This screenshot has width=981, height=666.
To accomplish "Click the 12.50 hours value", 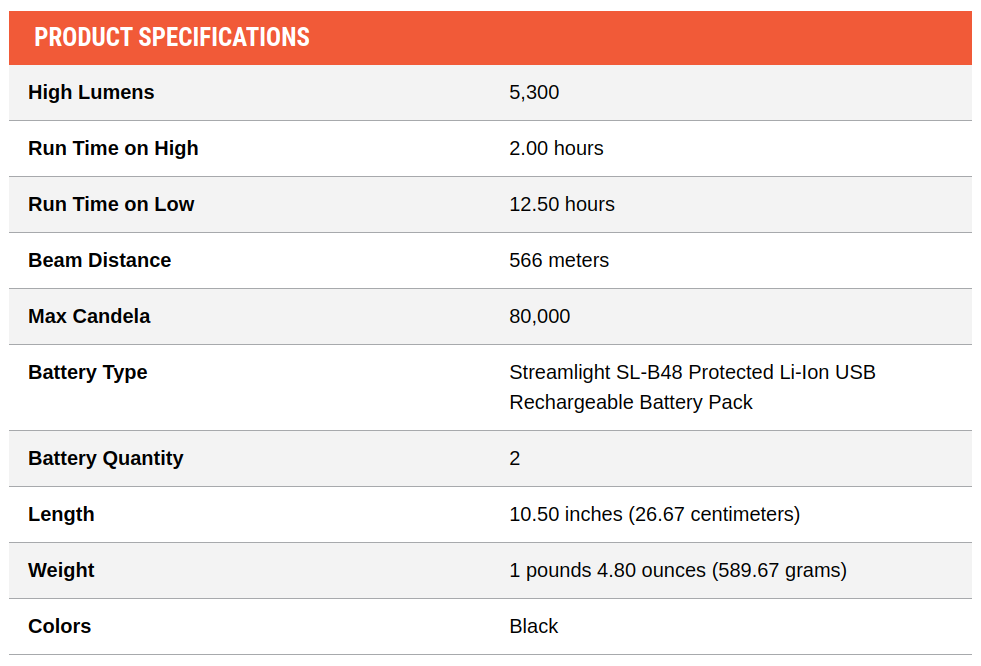I will click(x=562, y=204).
